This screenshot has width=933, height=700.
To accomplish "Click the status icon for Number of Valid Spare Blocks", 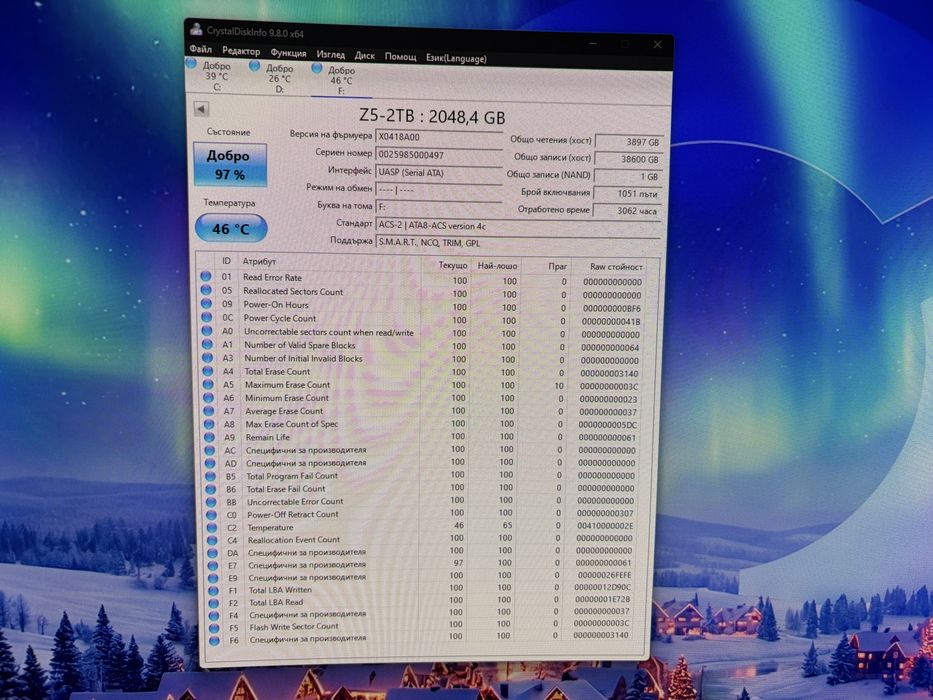I will (x=207, y=344).
